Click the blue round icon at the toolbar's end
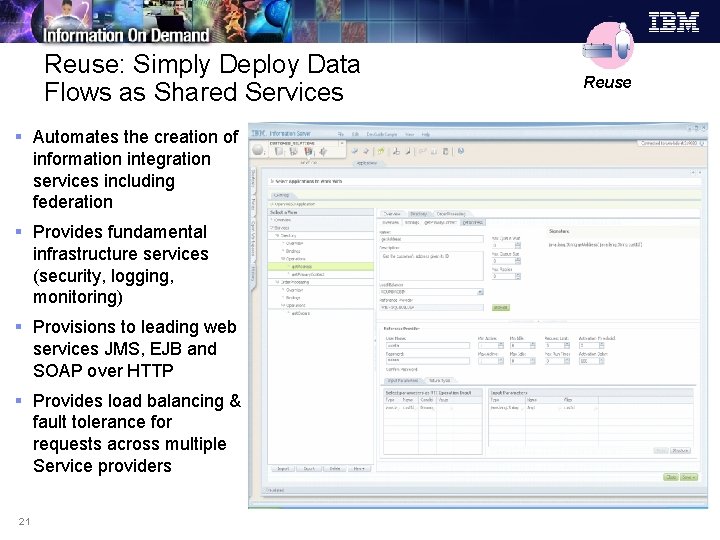The height and width of the screenshot is (540, 720). pos(461,151)
